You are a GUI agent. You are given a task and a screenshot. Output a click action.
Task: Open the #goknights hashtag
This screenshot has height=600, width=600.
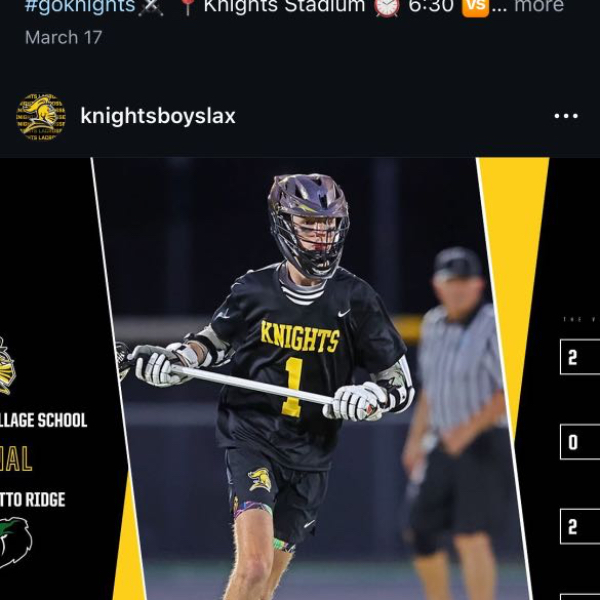coord(80,7)
